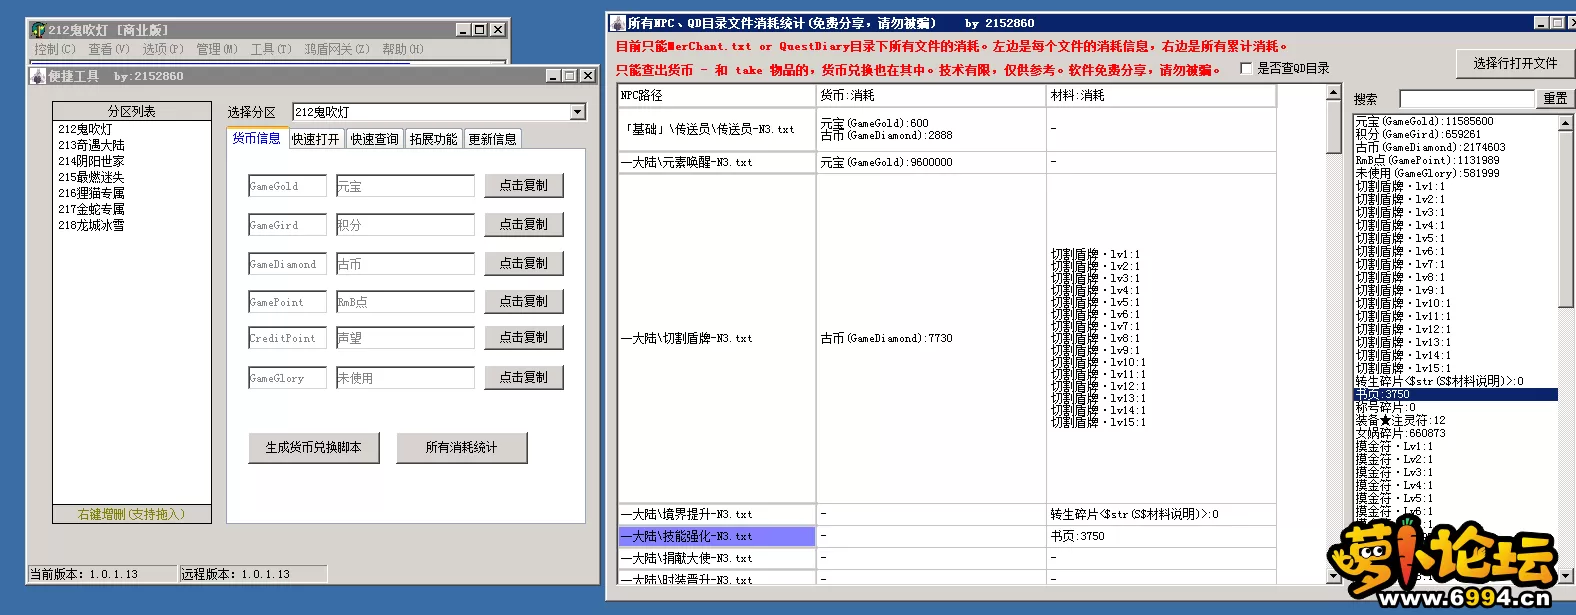Click the 重置 button next to search
Screen dimensions: 1576x615
1555,99
